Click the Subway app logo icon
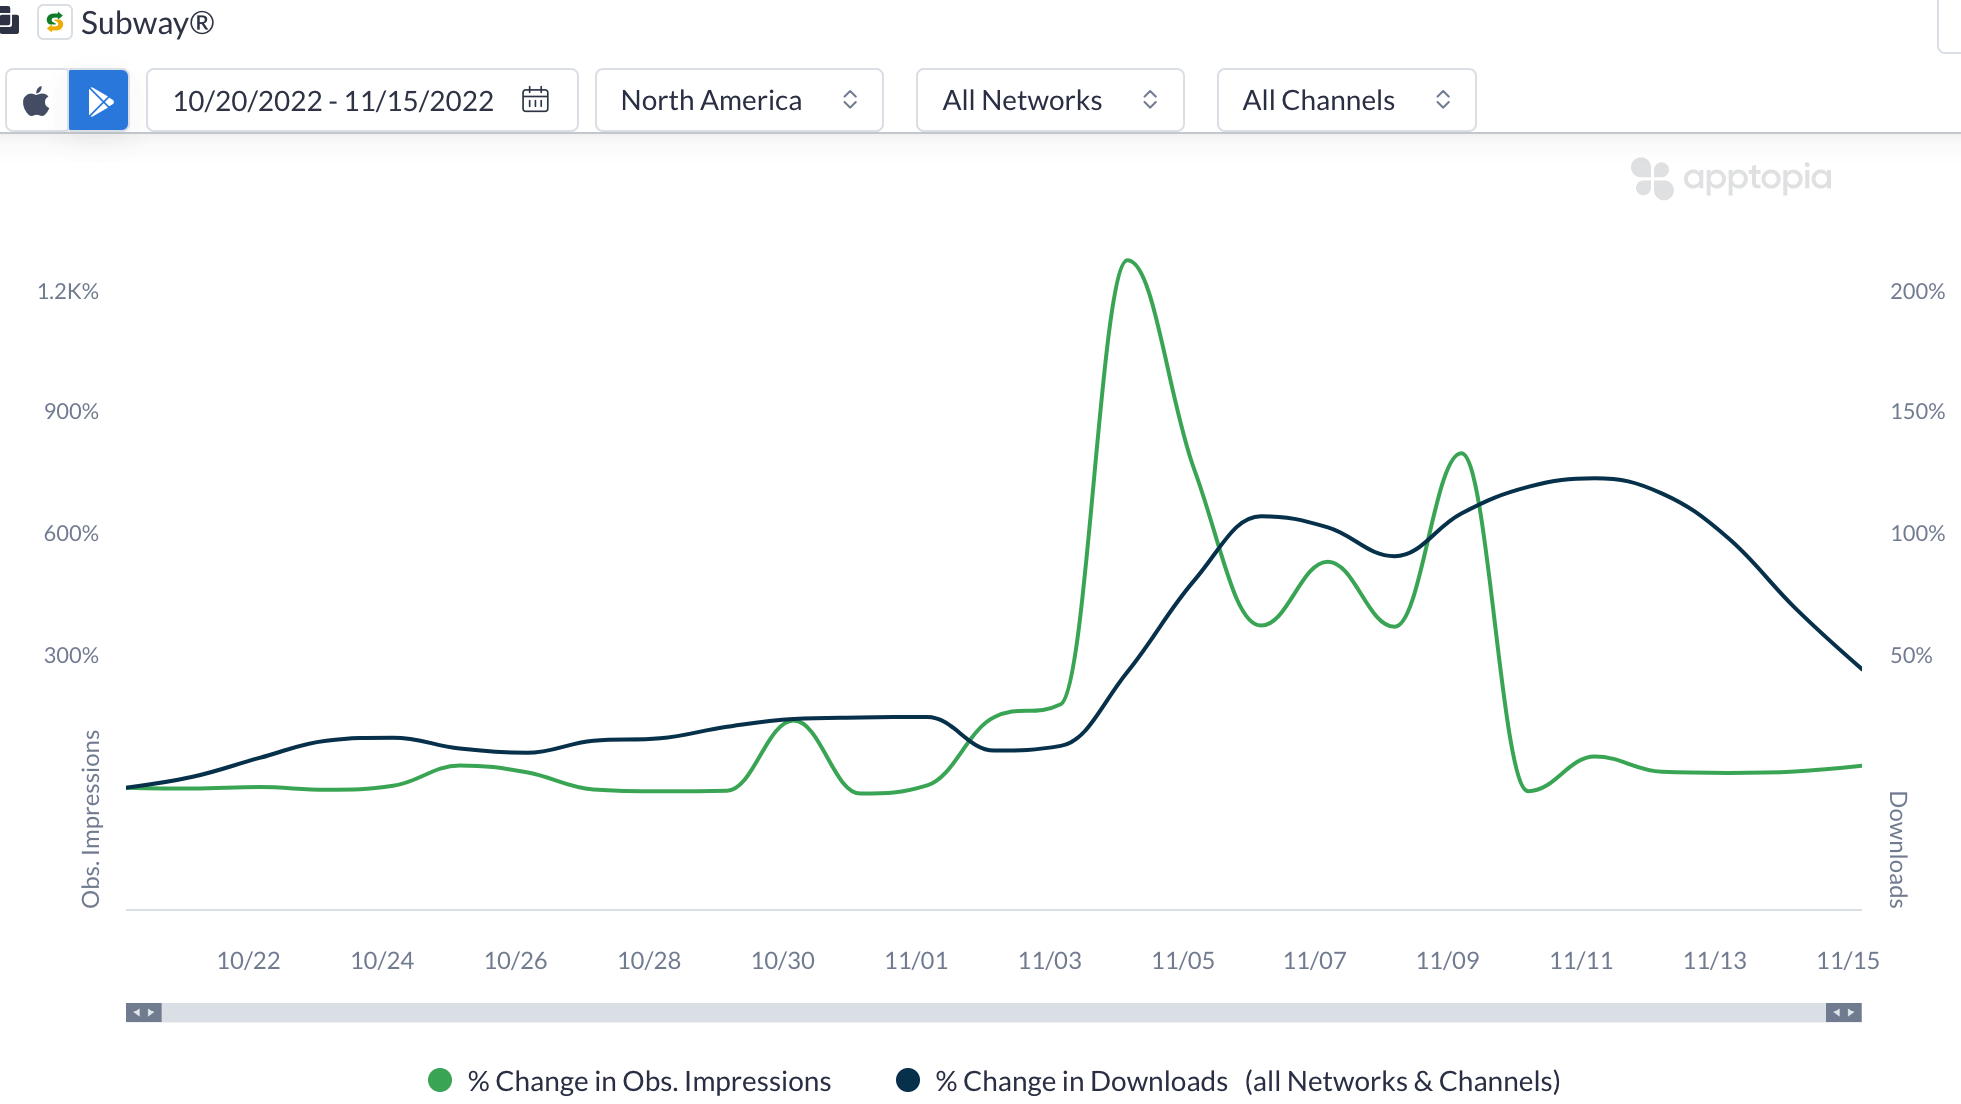1961x1104 pixels. [x=55, y=22]
